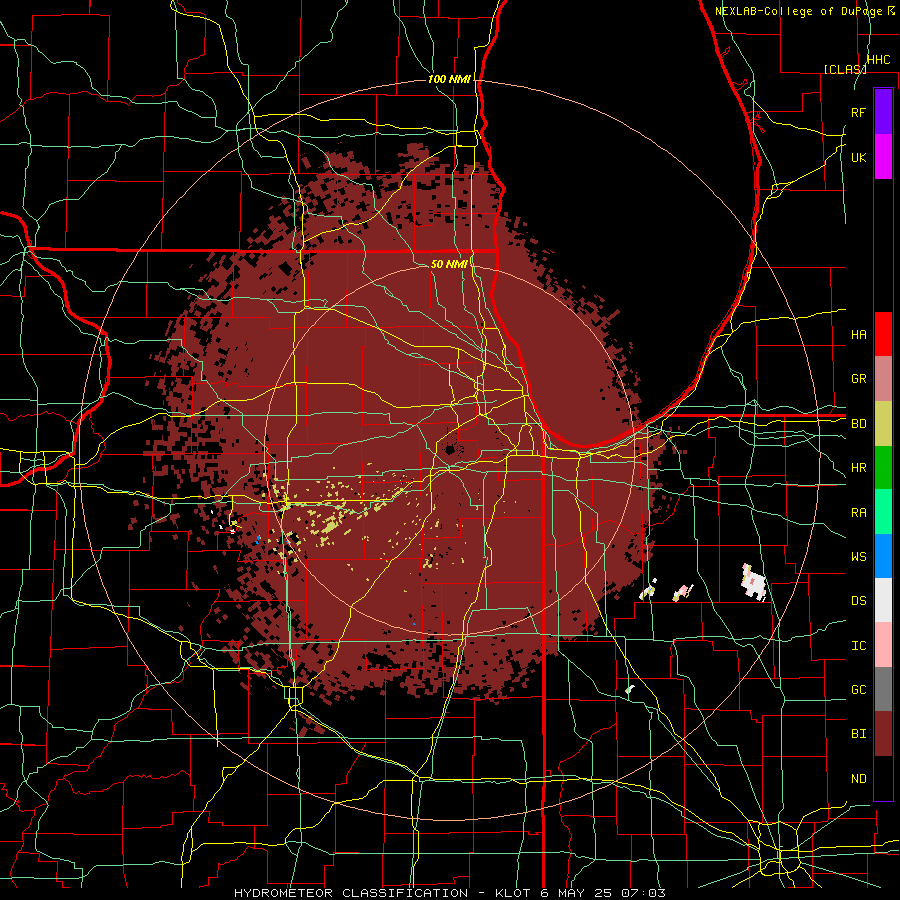Click the "HHC" product code text
The image size is (900, 900).
[x=878, y=60]
